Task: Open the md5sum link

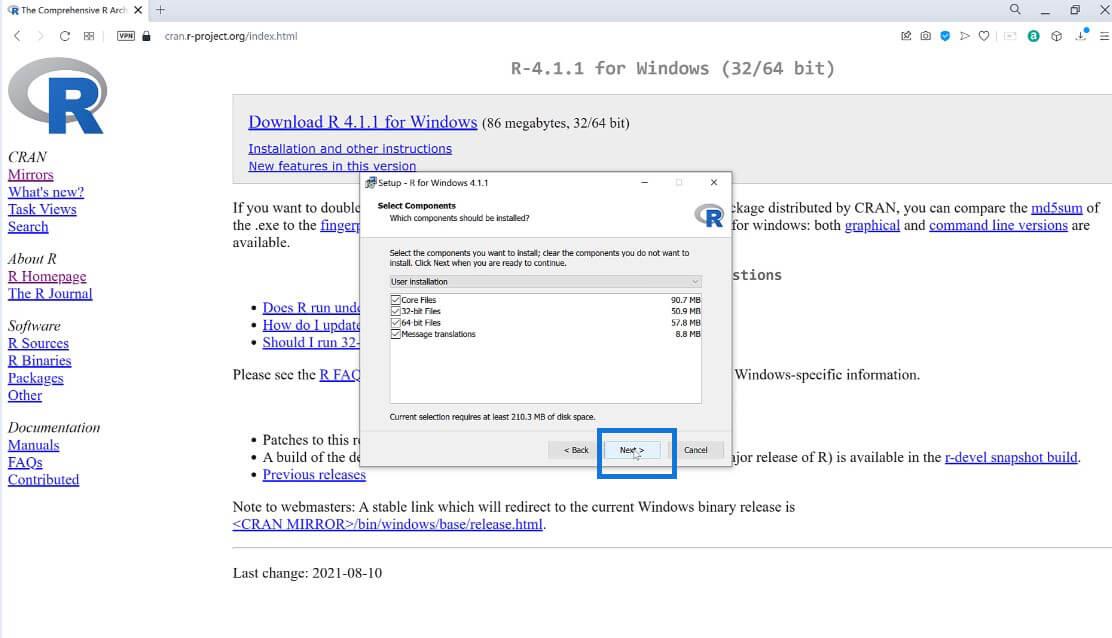Action: point(1057,208)
